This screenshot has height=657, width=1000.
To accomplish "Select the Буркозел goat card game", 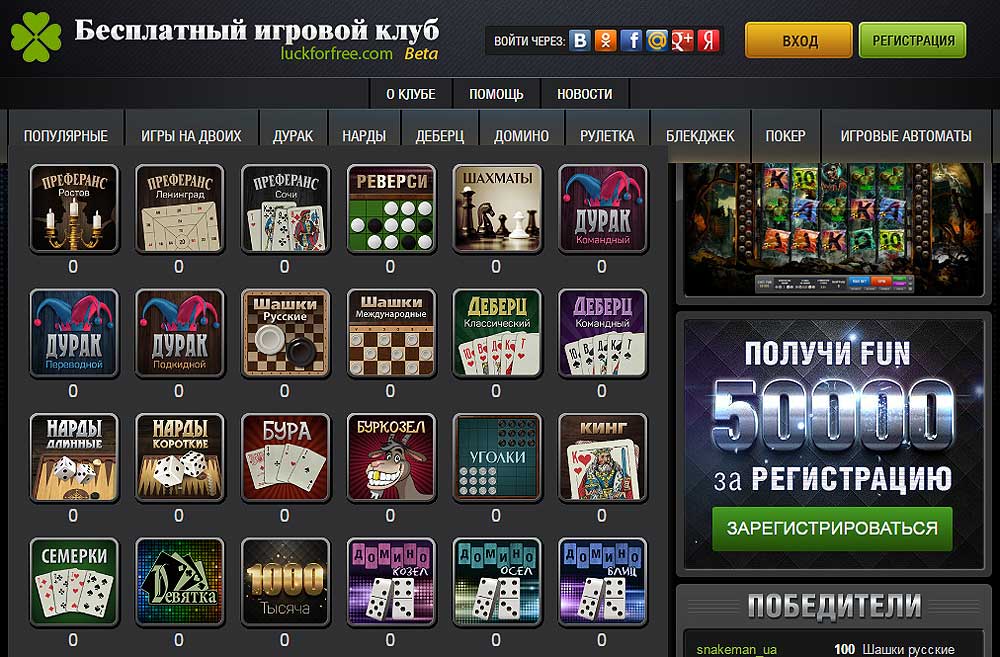I will 391,457.
